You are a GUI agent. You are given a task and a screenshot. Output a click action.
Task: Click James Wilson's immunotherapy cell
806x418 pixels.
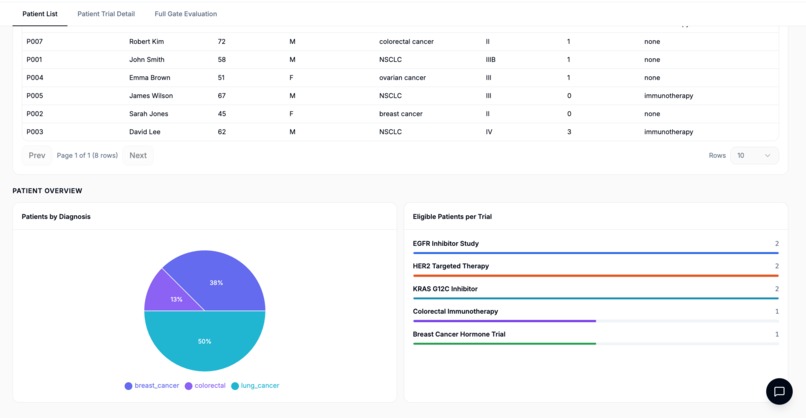(669, 96)
